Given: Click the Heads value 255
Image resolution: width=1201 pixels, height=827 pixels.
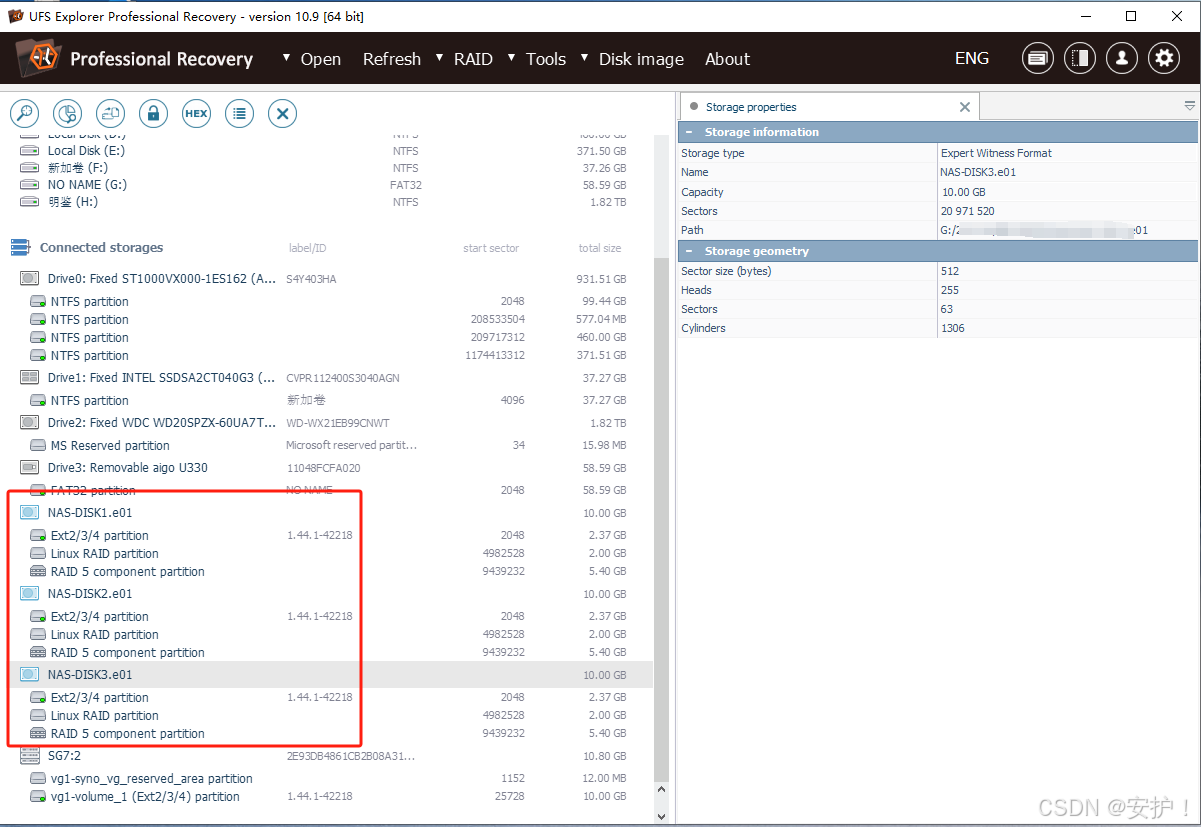Looking at the screenshot, I should coord(950,290).
